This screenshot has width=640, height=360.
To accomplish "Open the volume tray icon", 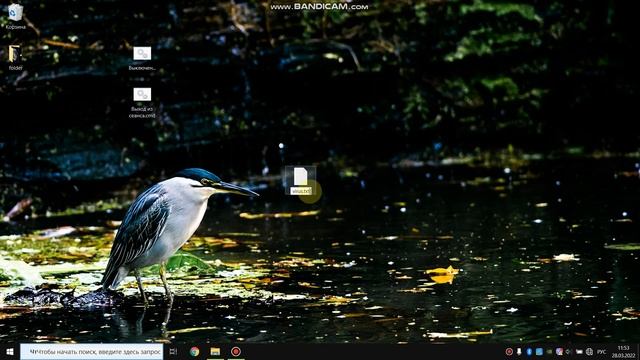I will 568,351.
